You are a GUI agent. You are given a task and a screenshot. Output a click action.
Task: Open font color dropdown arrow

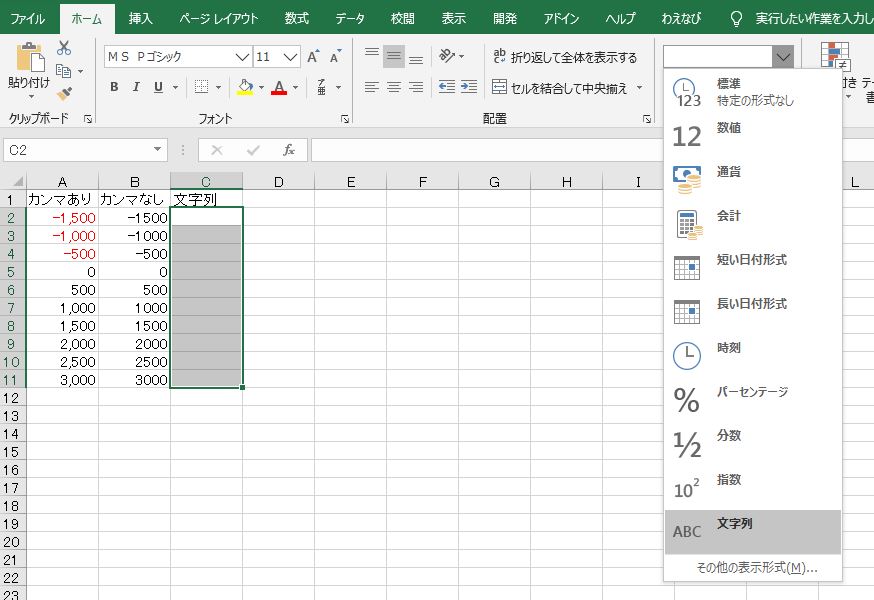coord(295,88)
